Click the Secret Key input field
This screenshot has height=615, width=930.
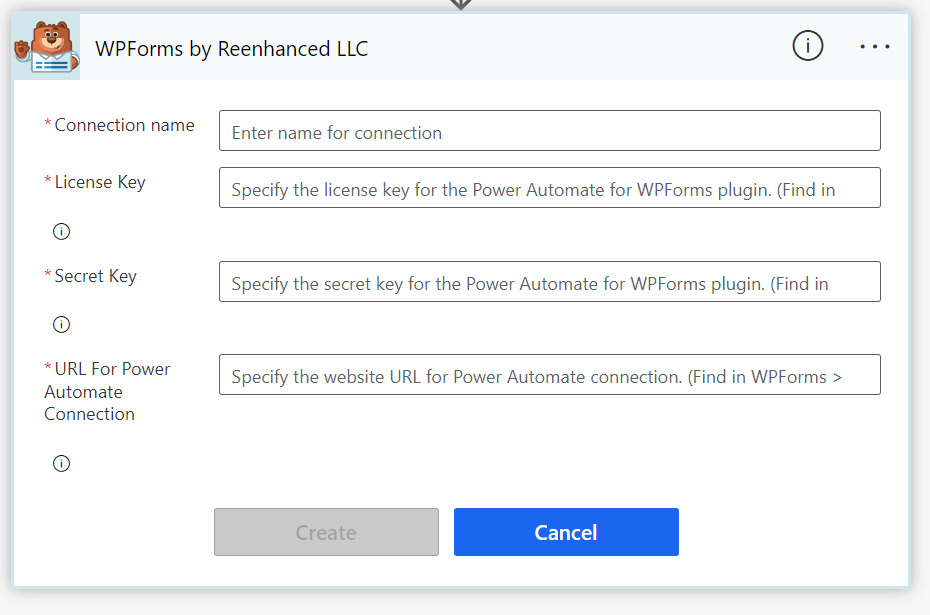pyautogui.click(x=549, y=281)
